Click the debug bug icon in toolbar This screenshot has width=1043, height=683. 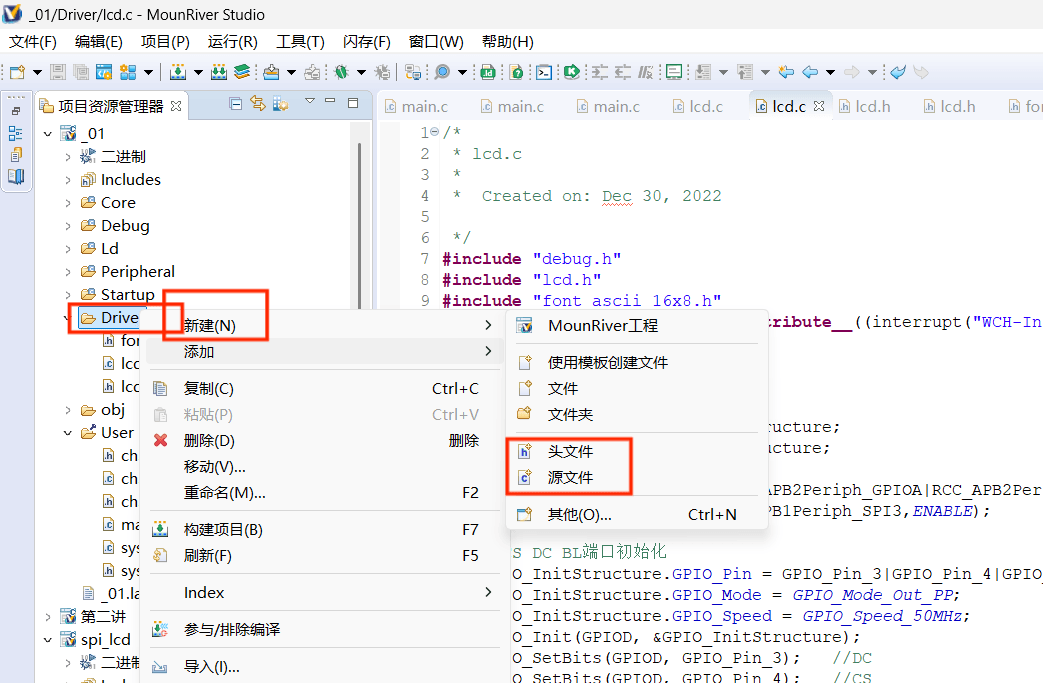341,72
